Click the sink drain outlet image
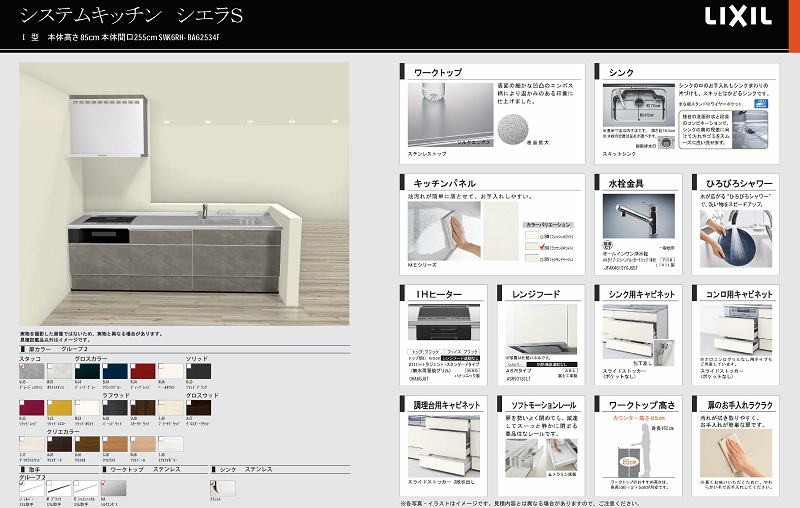The height and width of the screenshot is (508, 800). coord(665,143)
